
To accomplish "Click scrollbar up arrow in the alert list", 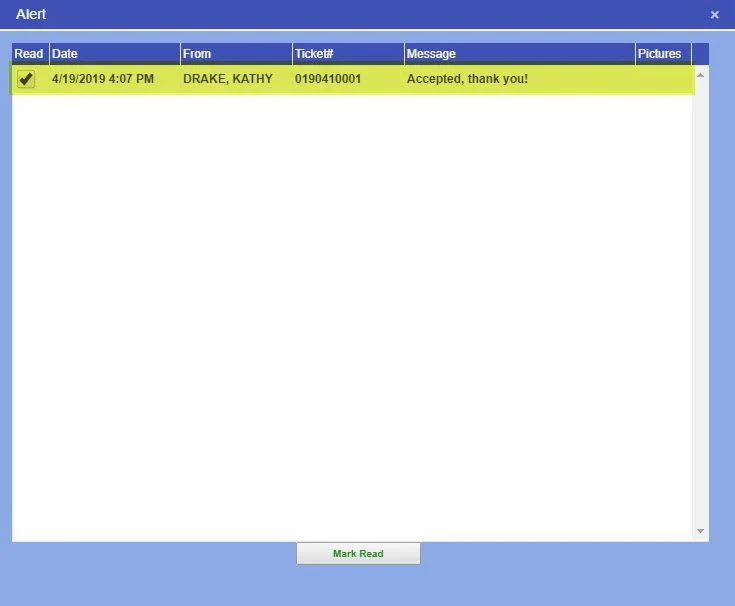I will [x=700, y=75].
